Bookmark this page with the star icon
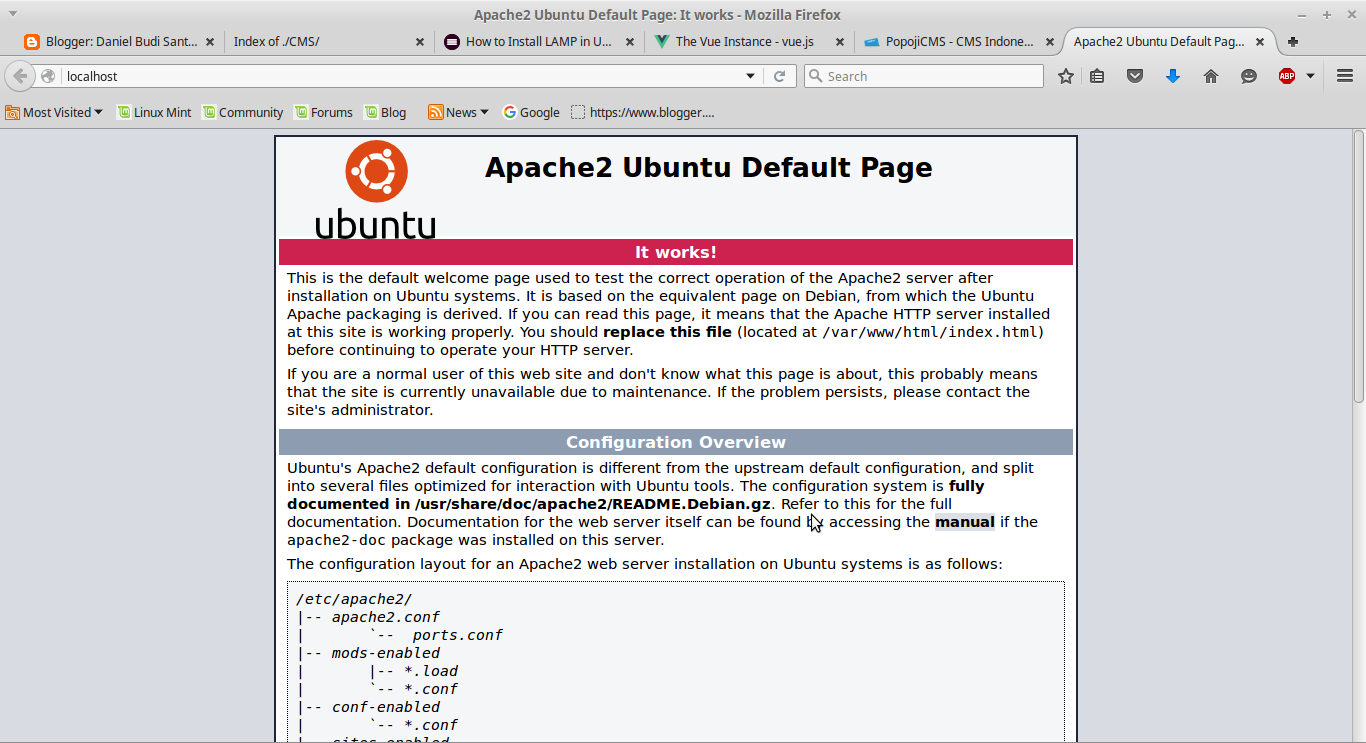 pos(1066,76)
